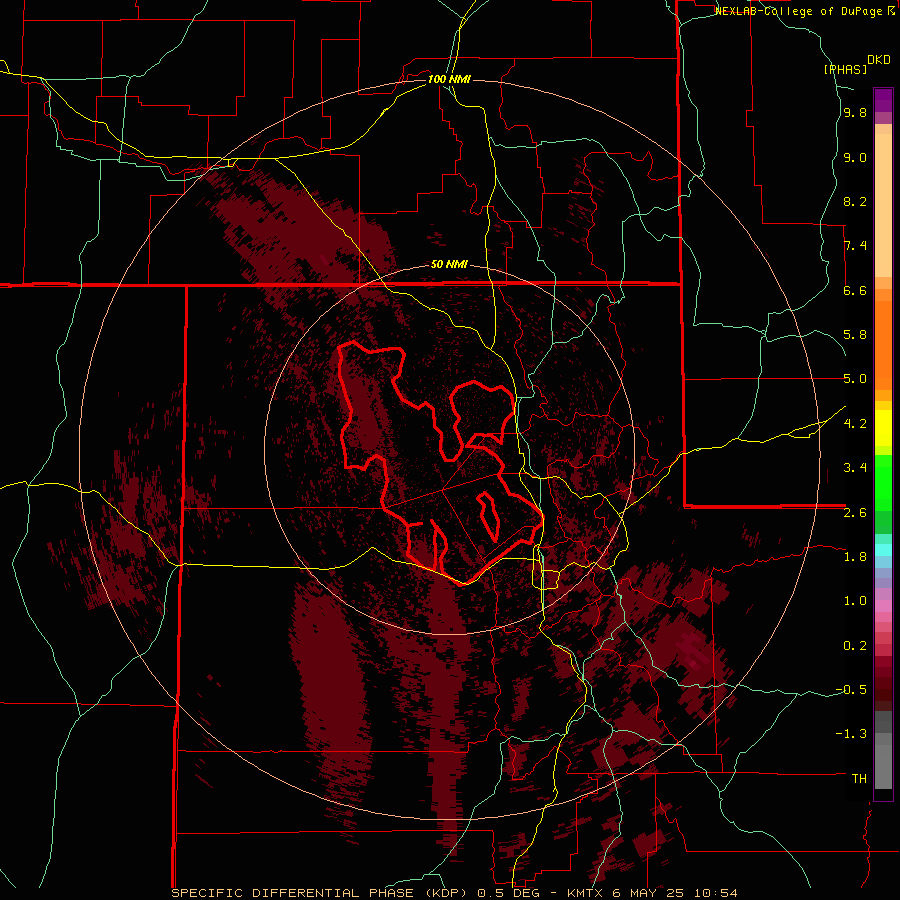Click the 6.6 scale value
The height and width of the screenshot is (900, 900).
tap(855, 291)
